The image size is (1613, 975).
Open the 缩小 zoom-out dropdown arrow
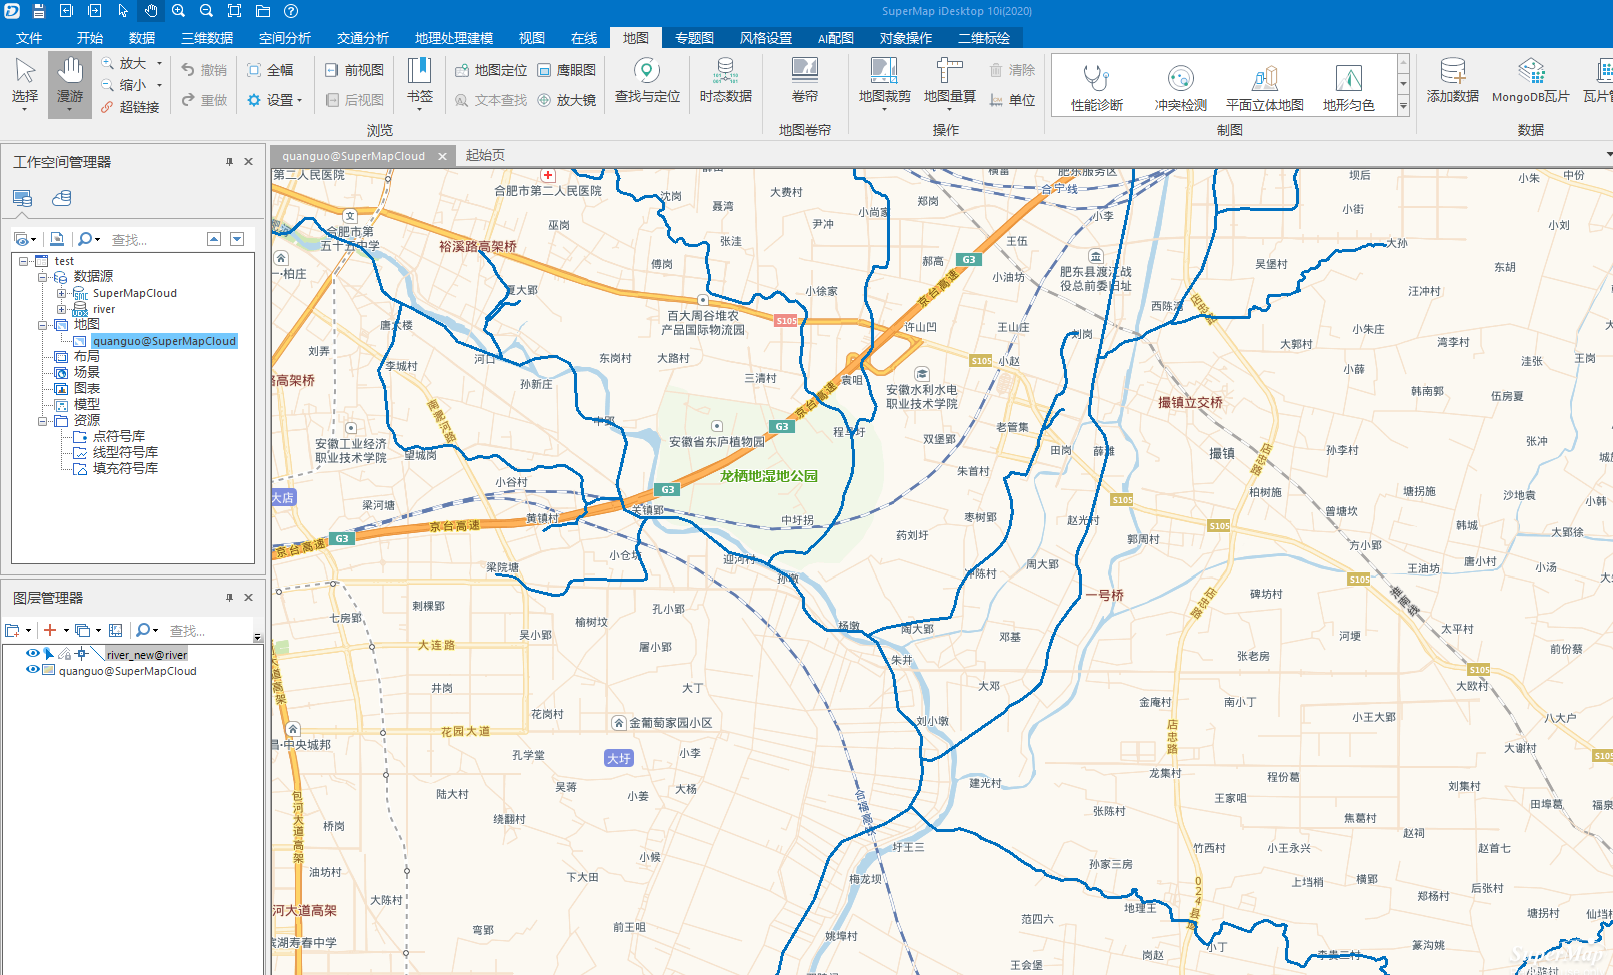tap(160, 85)
